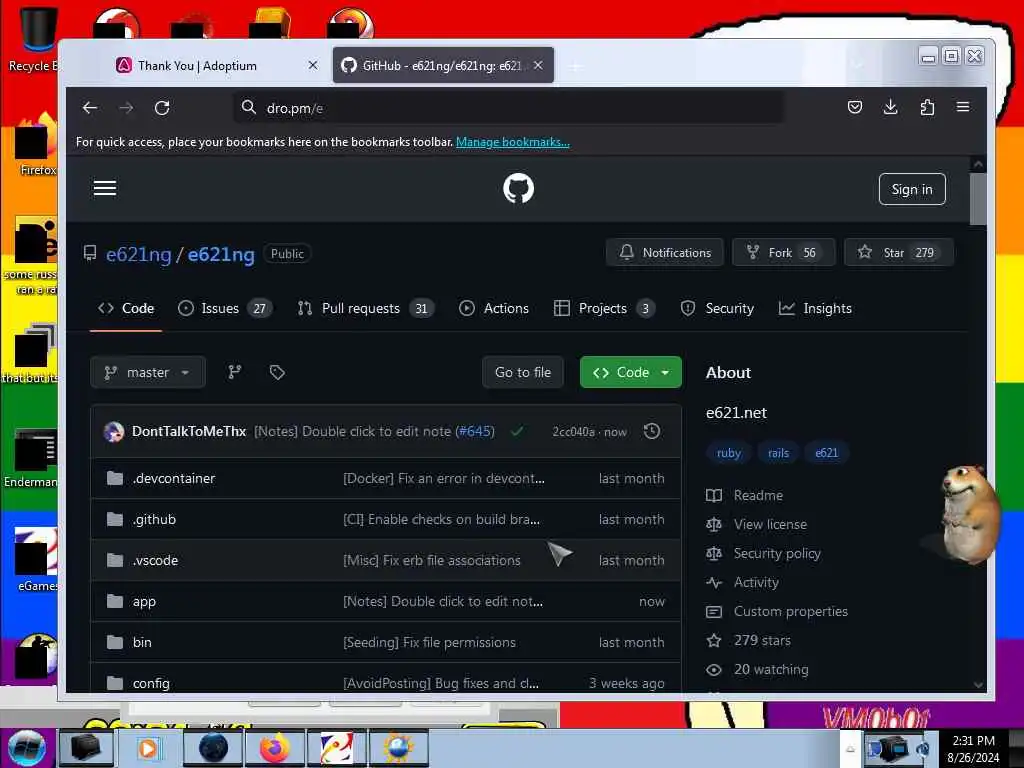Open the Readme sidebar link

point(744,495)
